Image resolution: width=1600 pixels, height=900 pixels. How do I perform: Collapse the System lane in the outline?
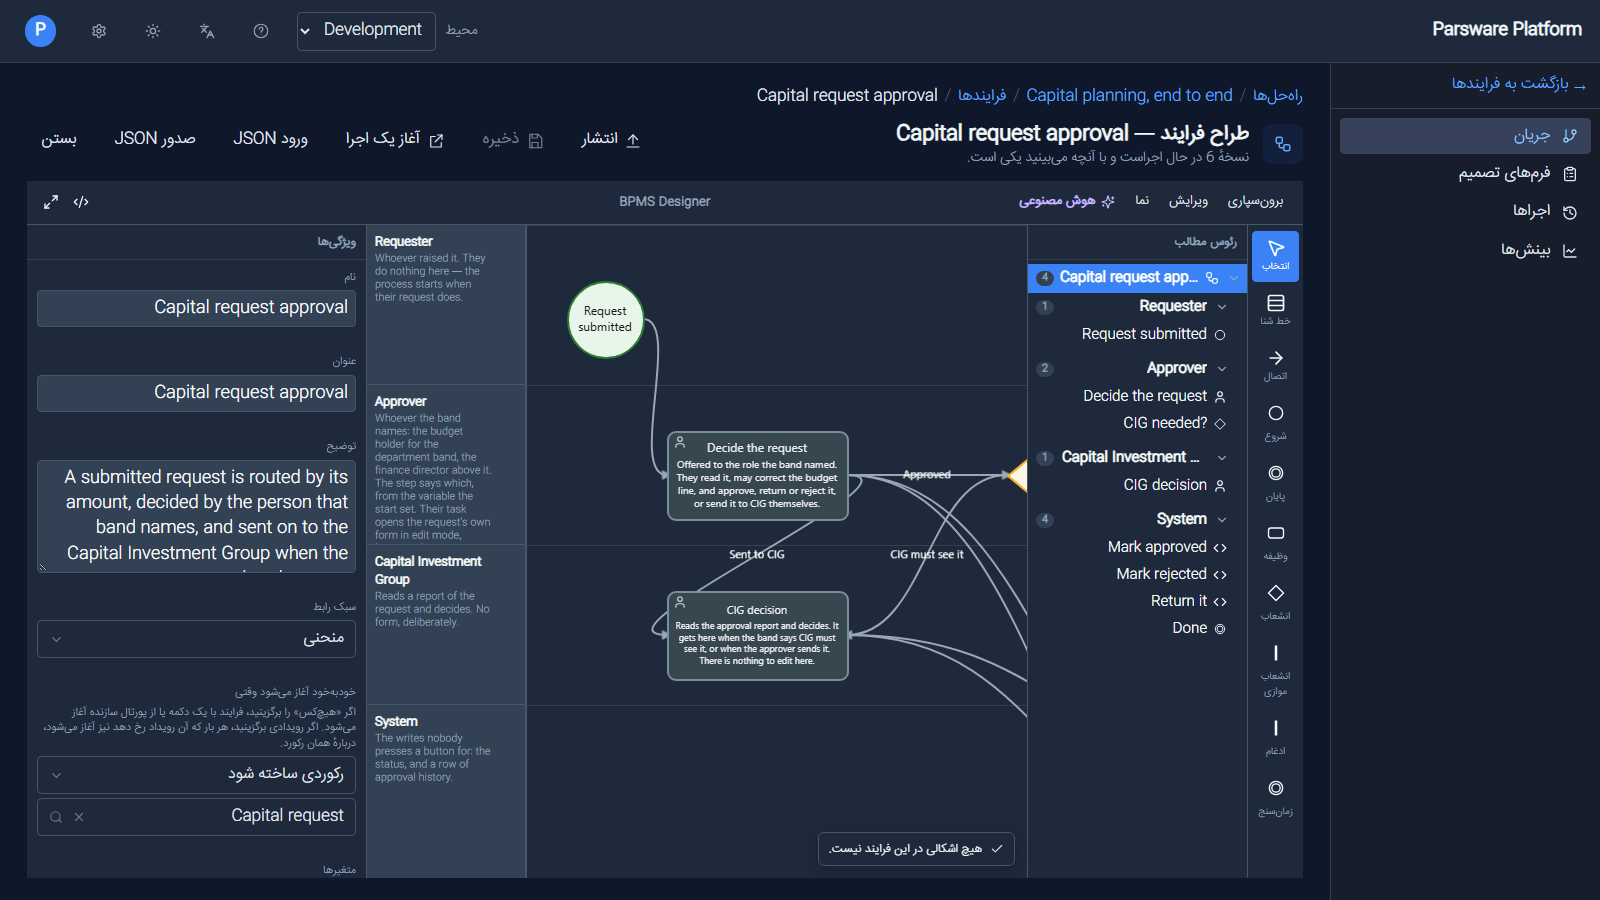[1222, 520]
